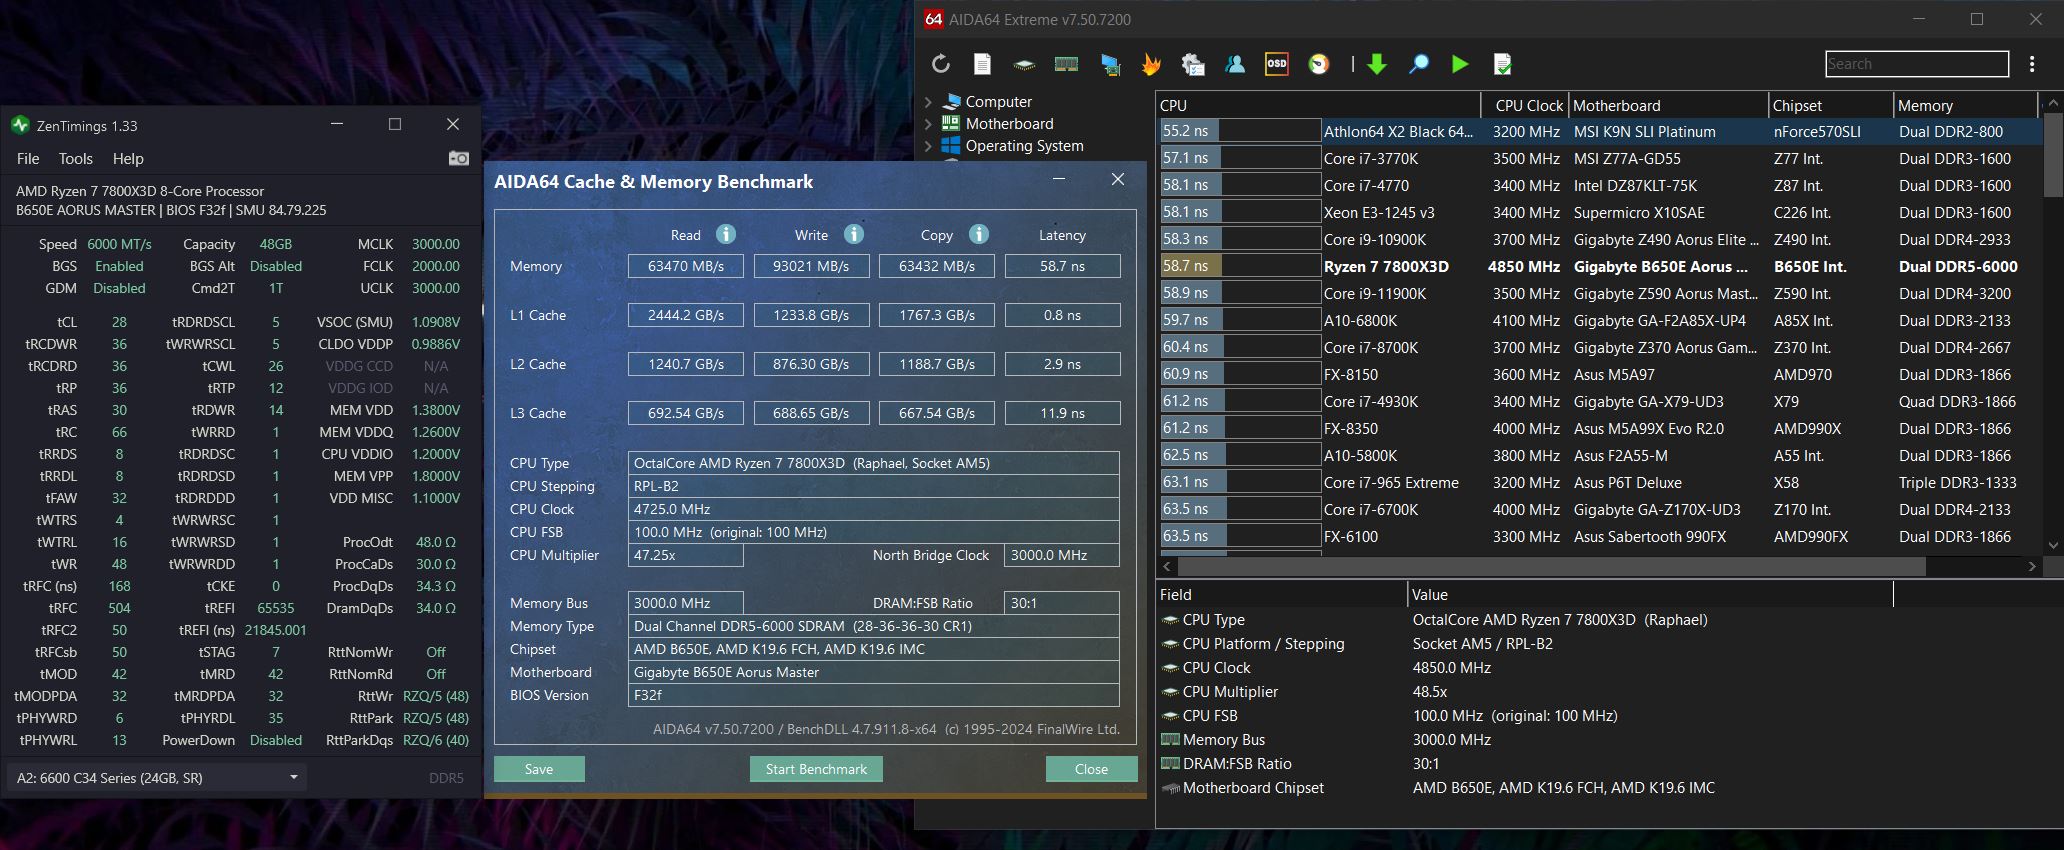
Task: Click the info icon next to Copy
Action: pyautogui.click(x=979, y=234)
